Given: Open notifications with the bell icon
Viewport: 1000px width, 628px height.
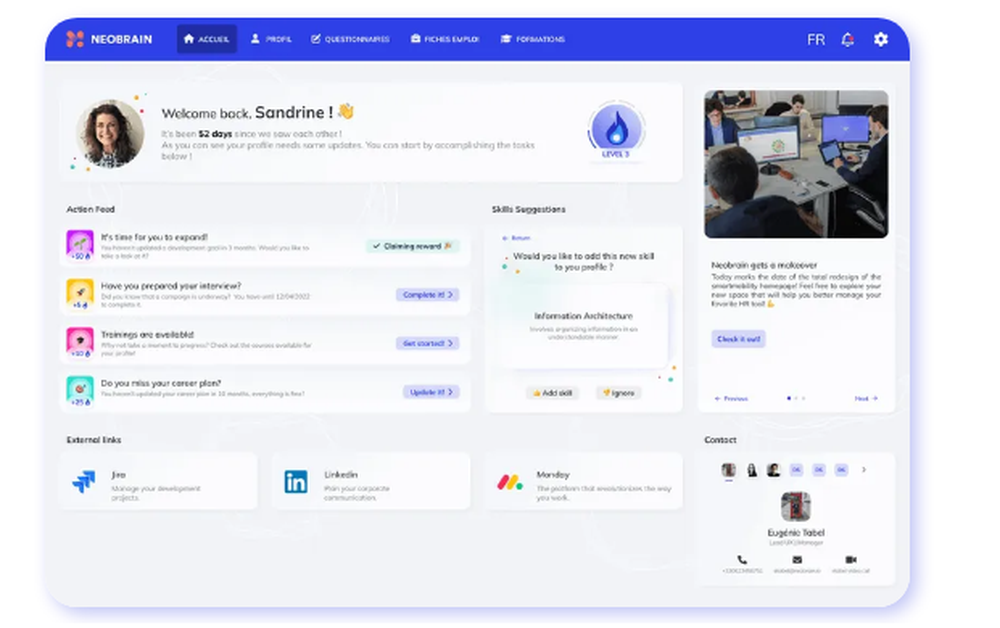Looking at the screenshot, I should (x=847, y=40).
